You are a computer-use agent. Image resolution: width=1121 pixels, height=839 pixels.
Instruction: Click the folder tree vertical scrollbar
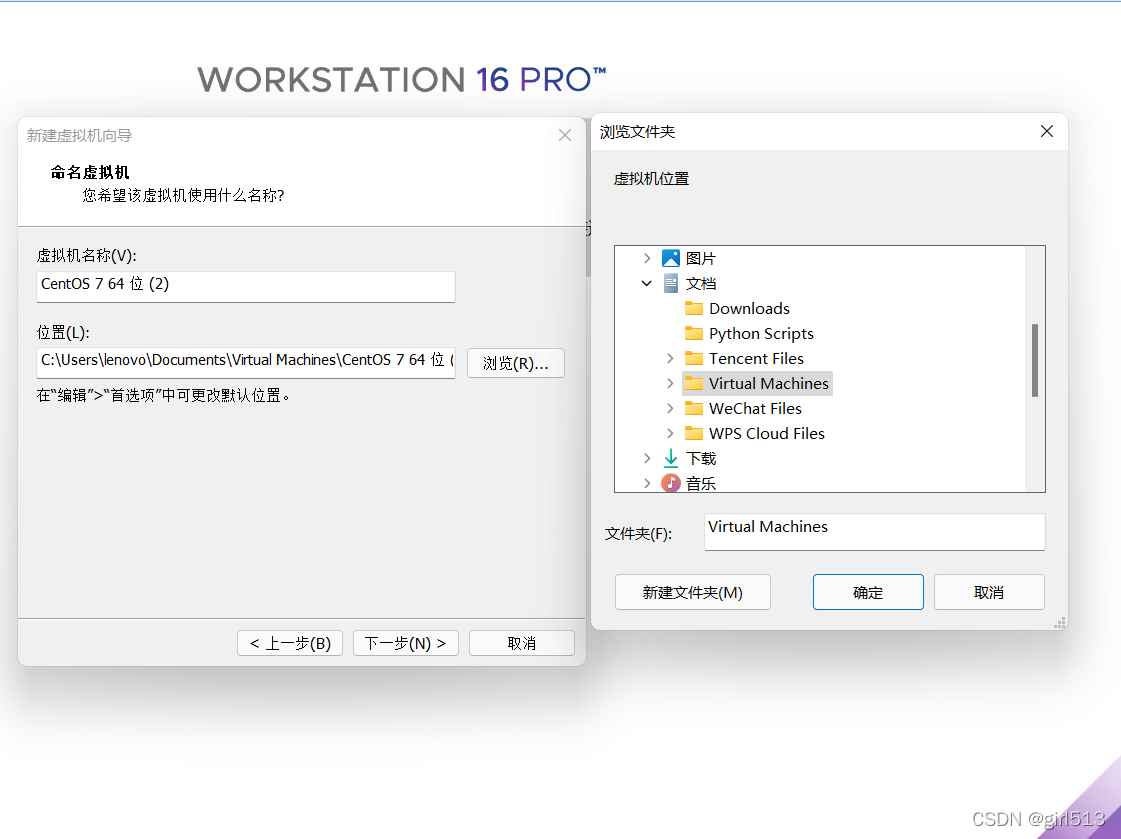coord(1034,361)
